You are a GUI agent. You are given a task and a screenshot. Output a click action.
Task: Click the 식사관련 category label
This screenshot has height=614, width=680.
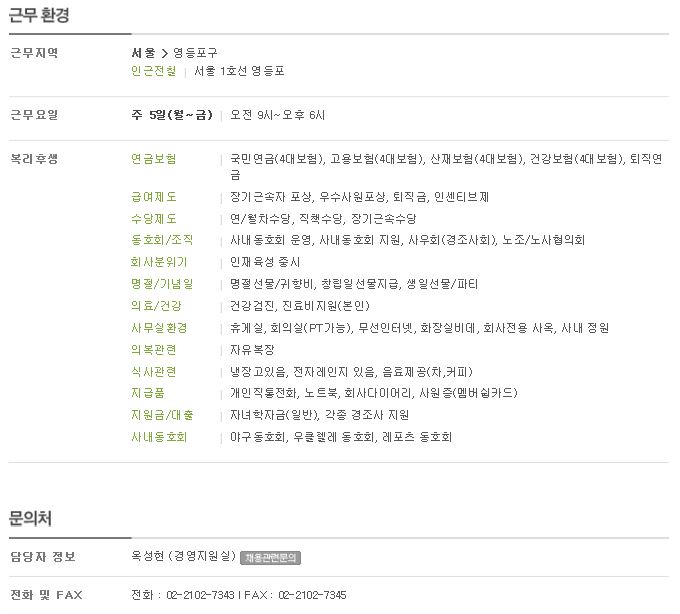(154, 372)
